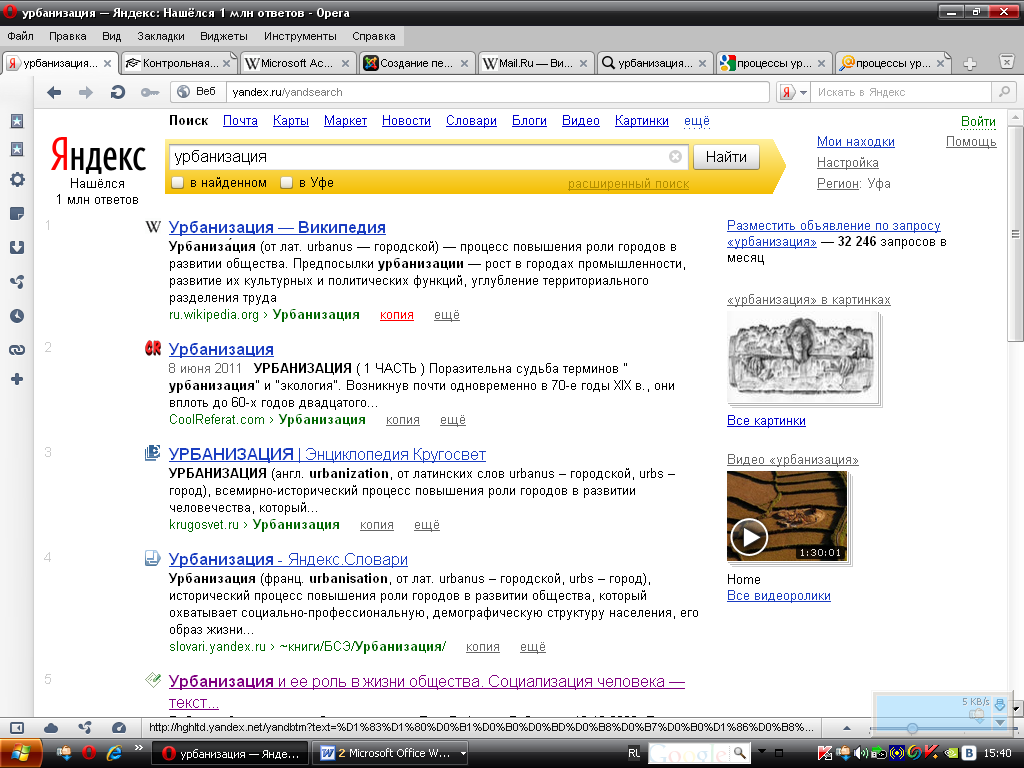1024x768 pixels.
Task: Open the Notes panel icon in sidebar
Action: click(17, 214)
